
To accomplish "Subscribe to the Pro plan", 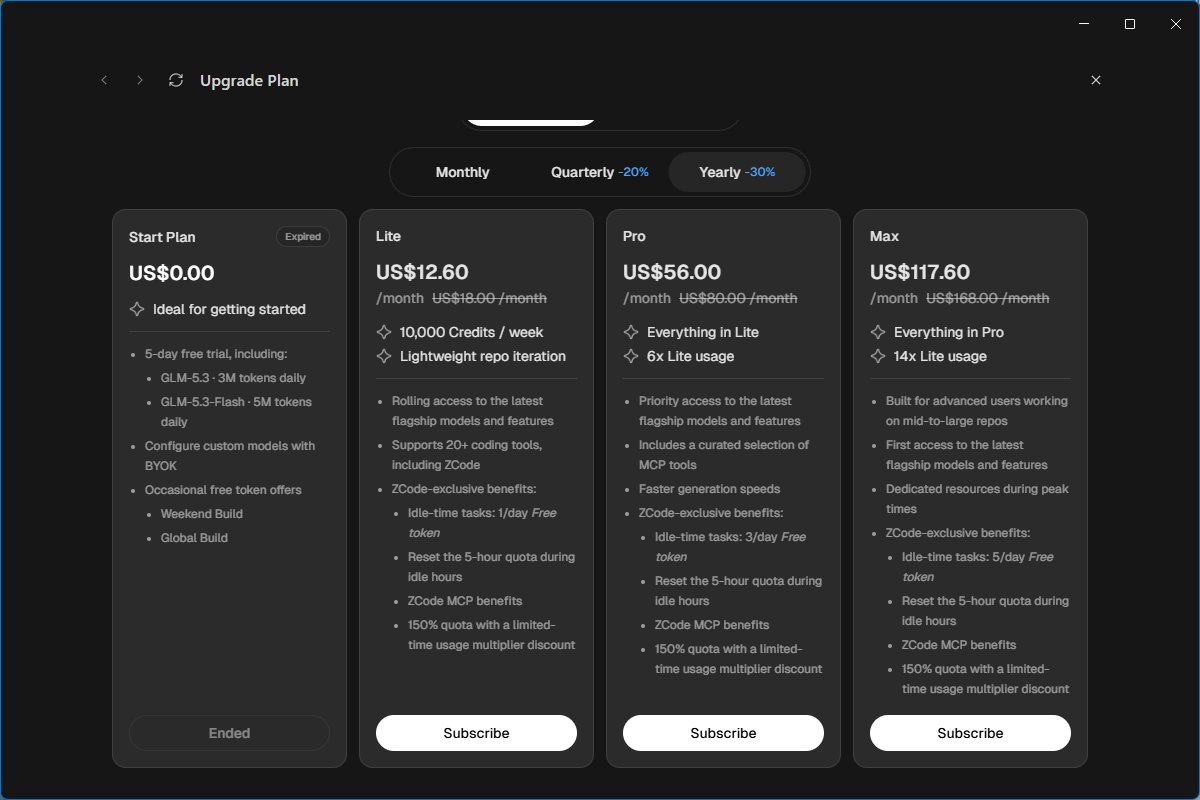I will [723, 733].
